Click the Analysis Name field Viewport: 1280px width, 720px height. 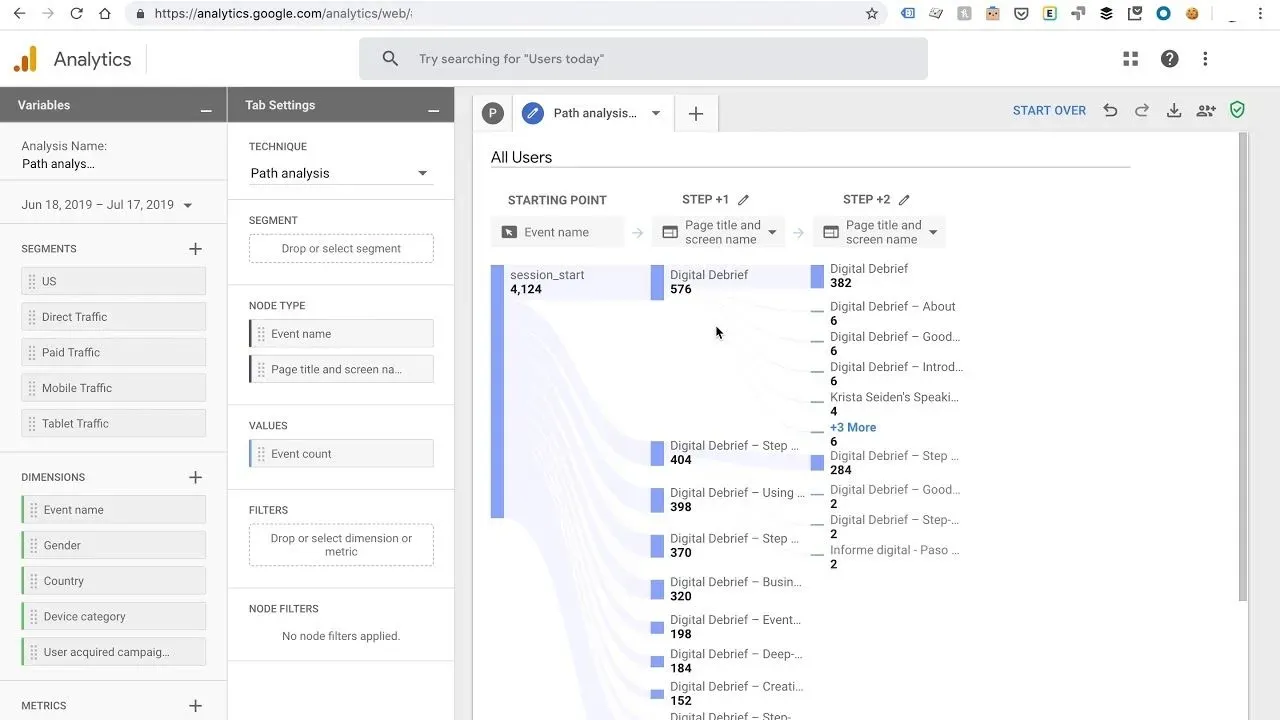(x=58, y=164)
